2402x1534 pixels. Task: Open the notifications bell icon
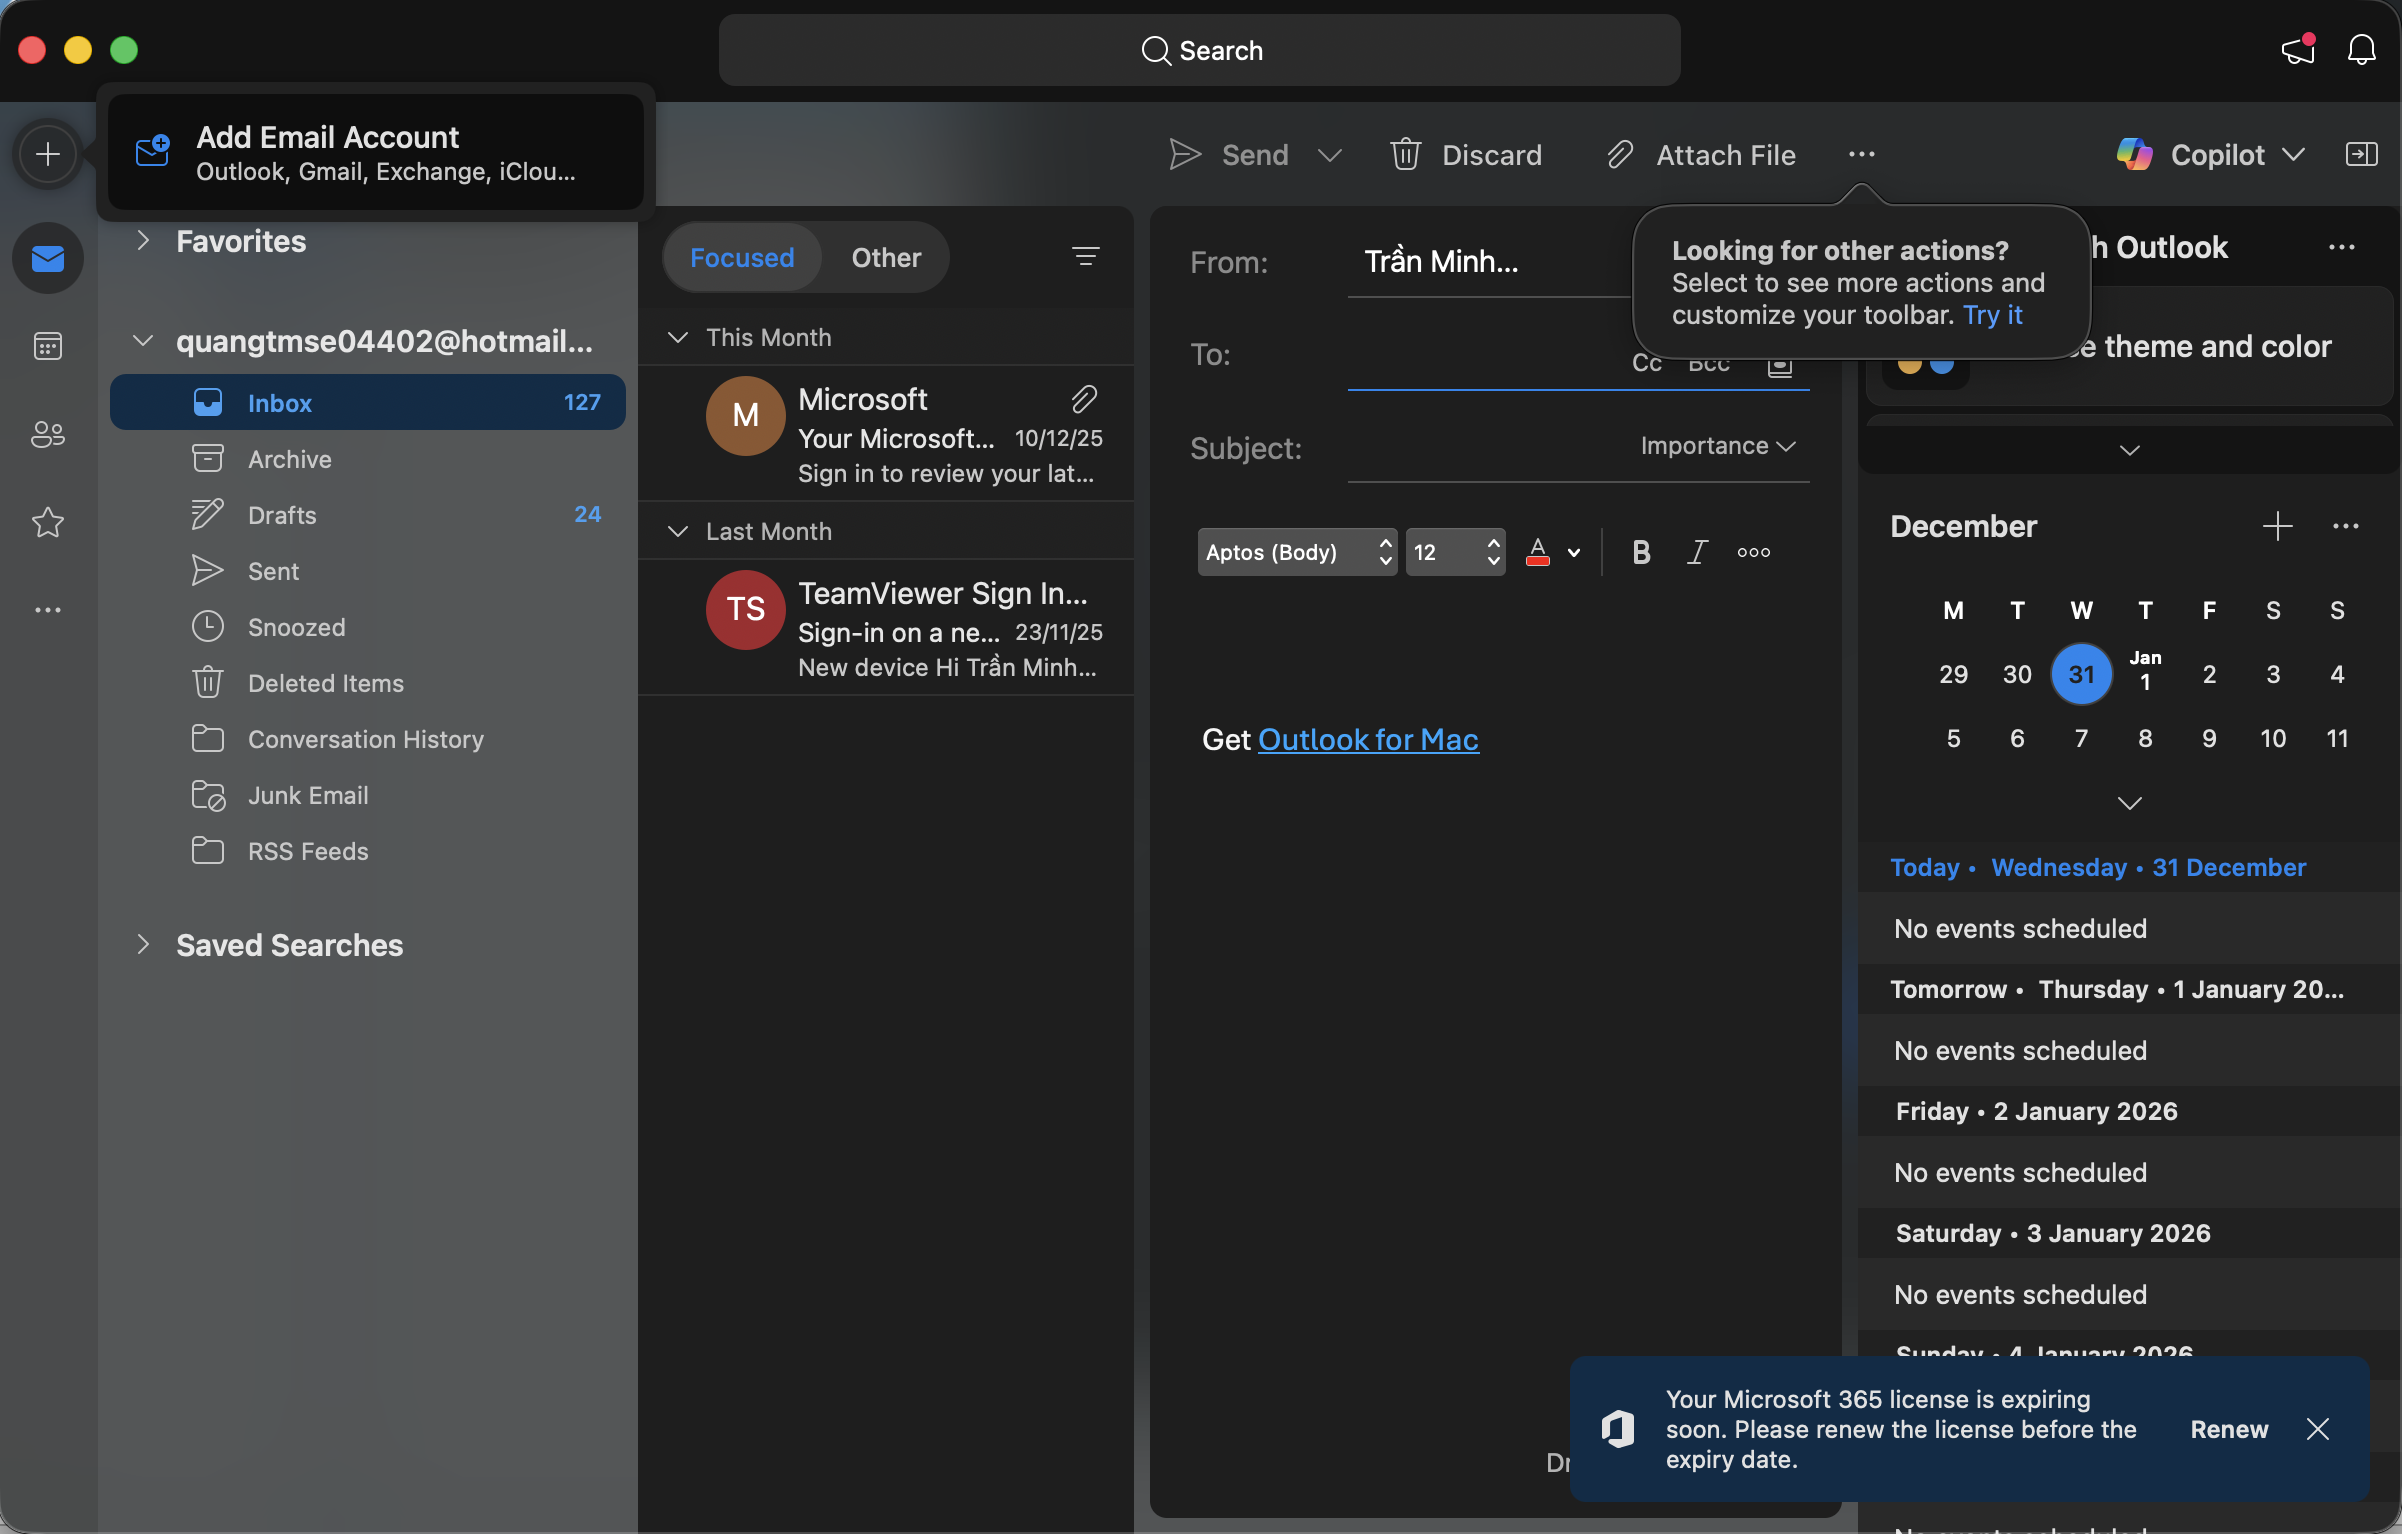pos(2361,50)
